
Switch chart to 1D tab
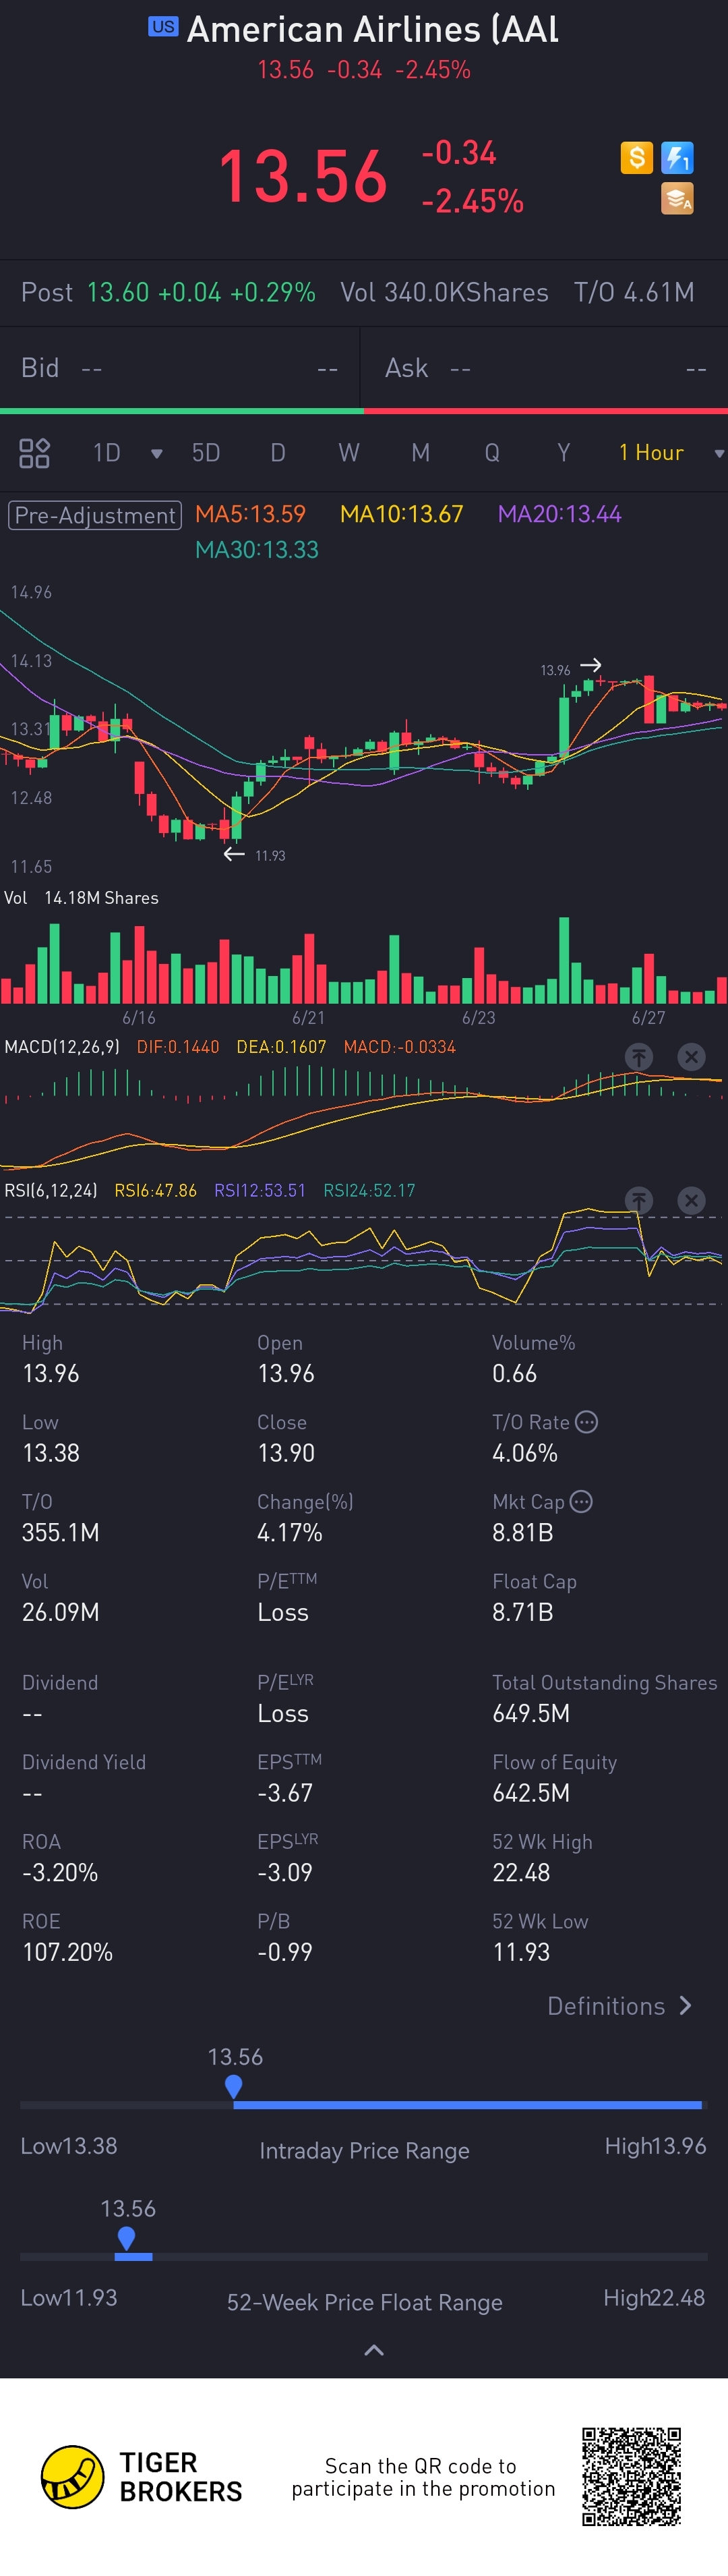tap(106, 453)
